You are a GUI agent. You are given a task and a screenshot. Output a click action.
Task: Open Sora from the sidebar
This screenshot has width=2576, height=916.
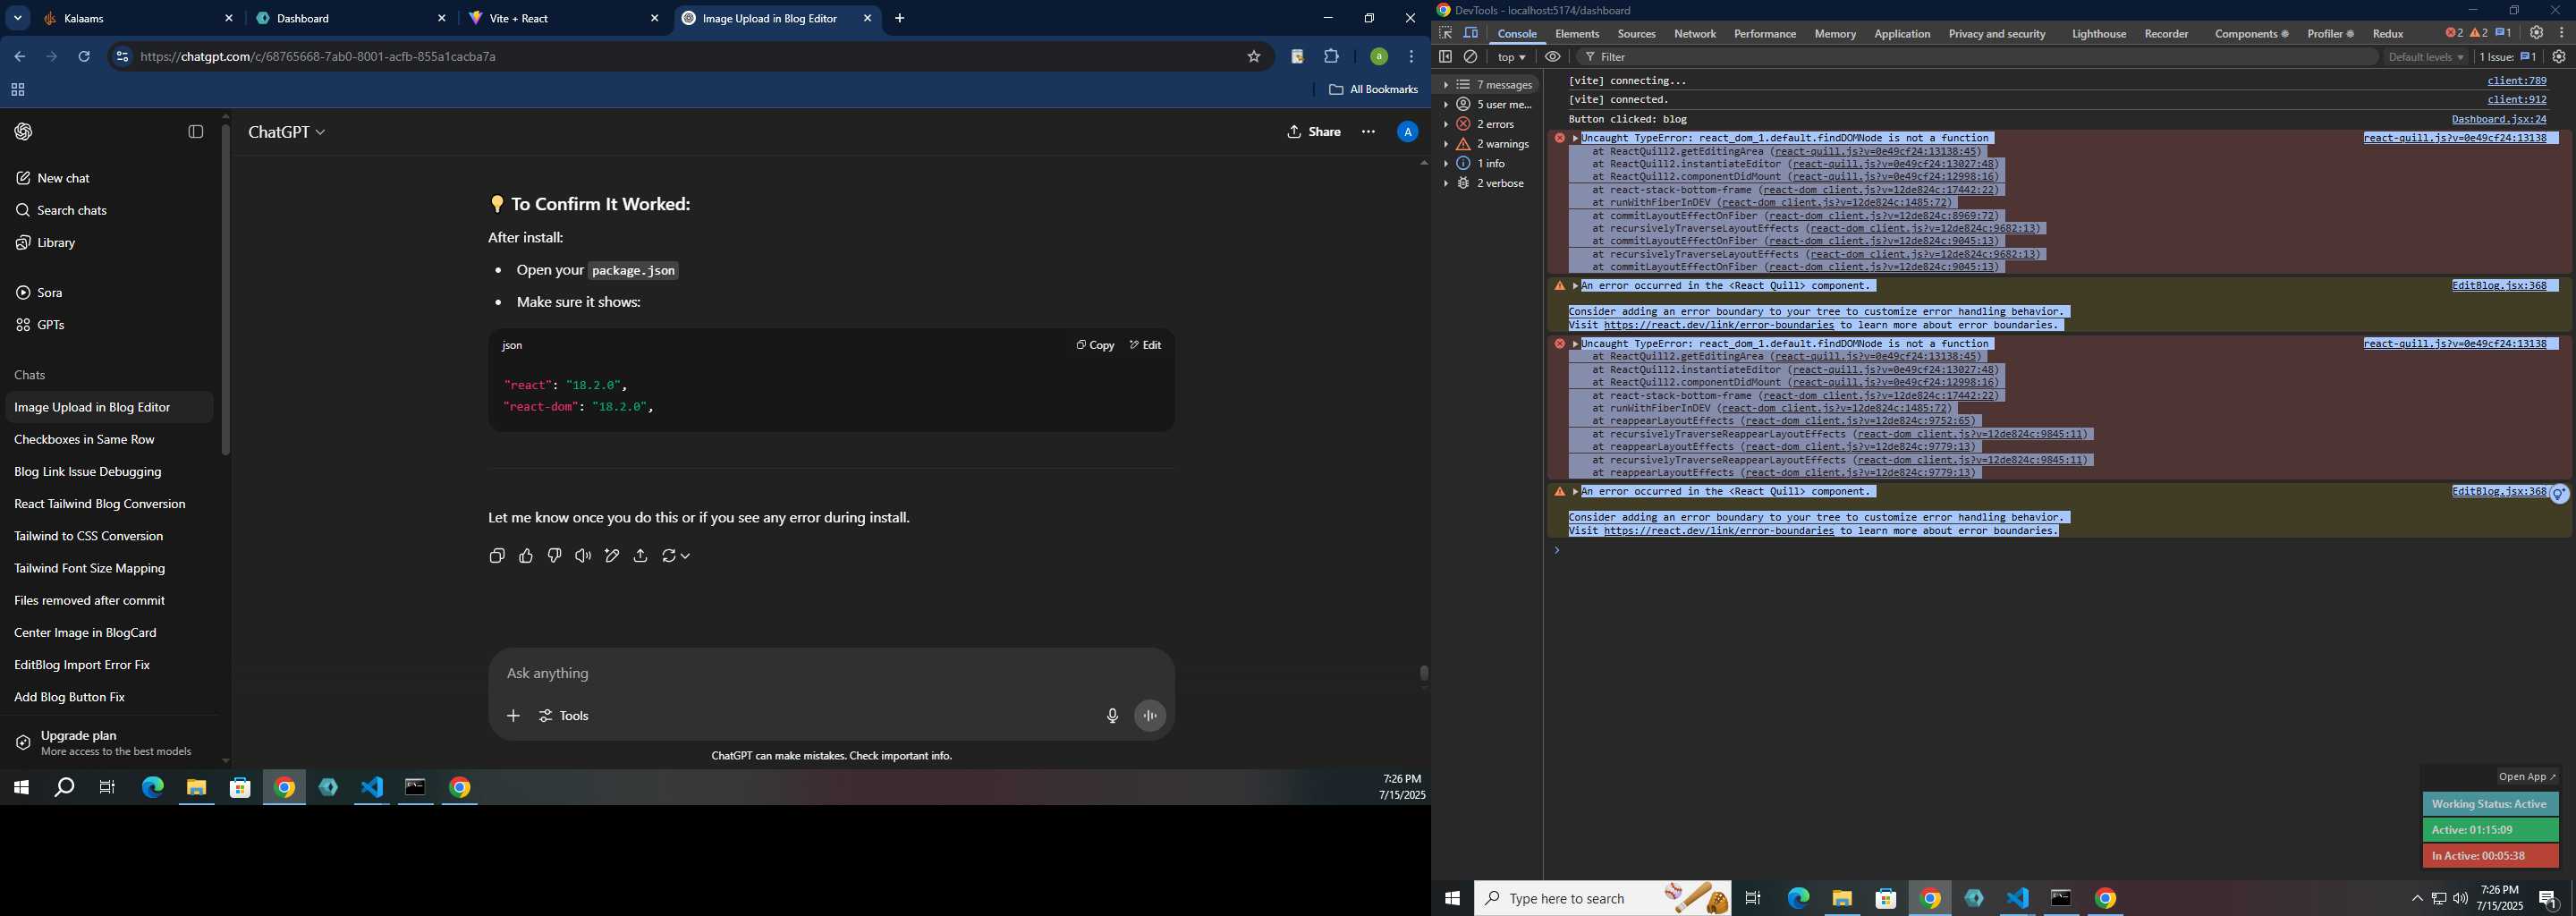click(39, 293)
